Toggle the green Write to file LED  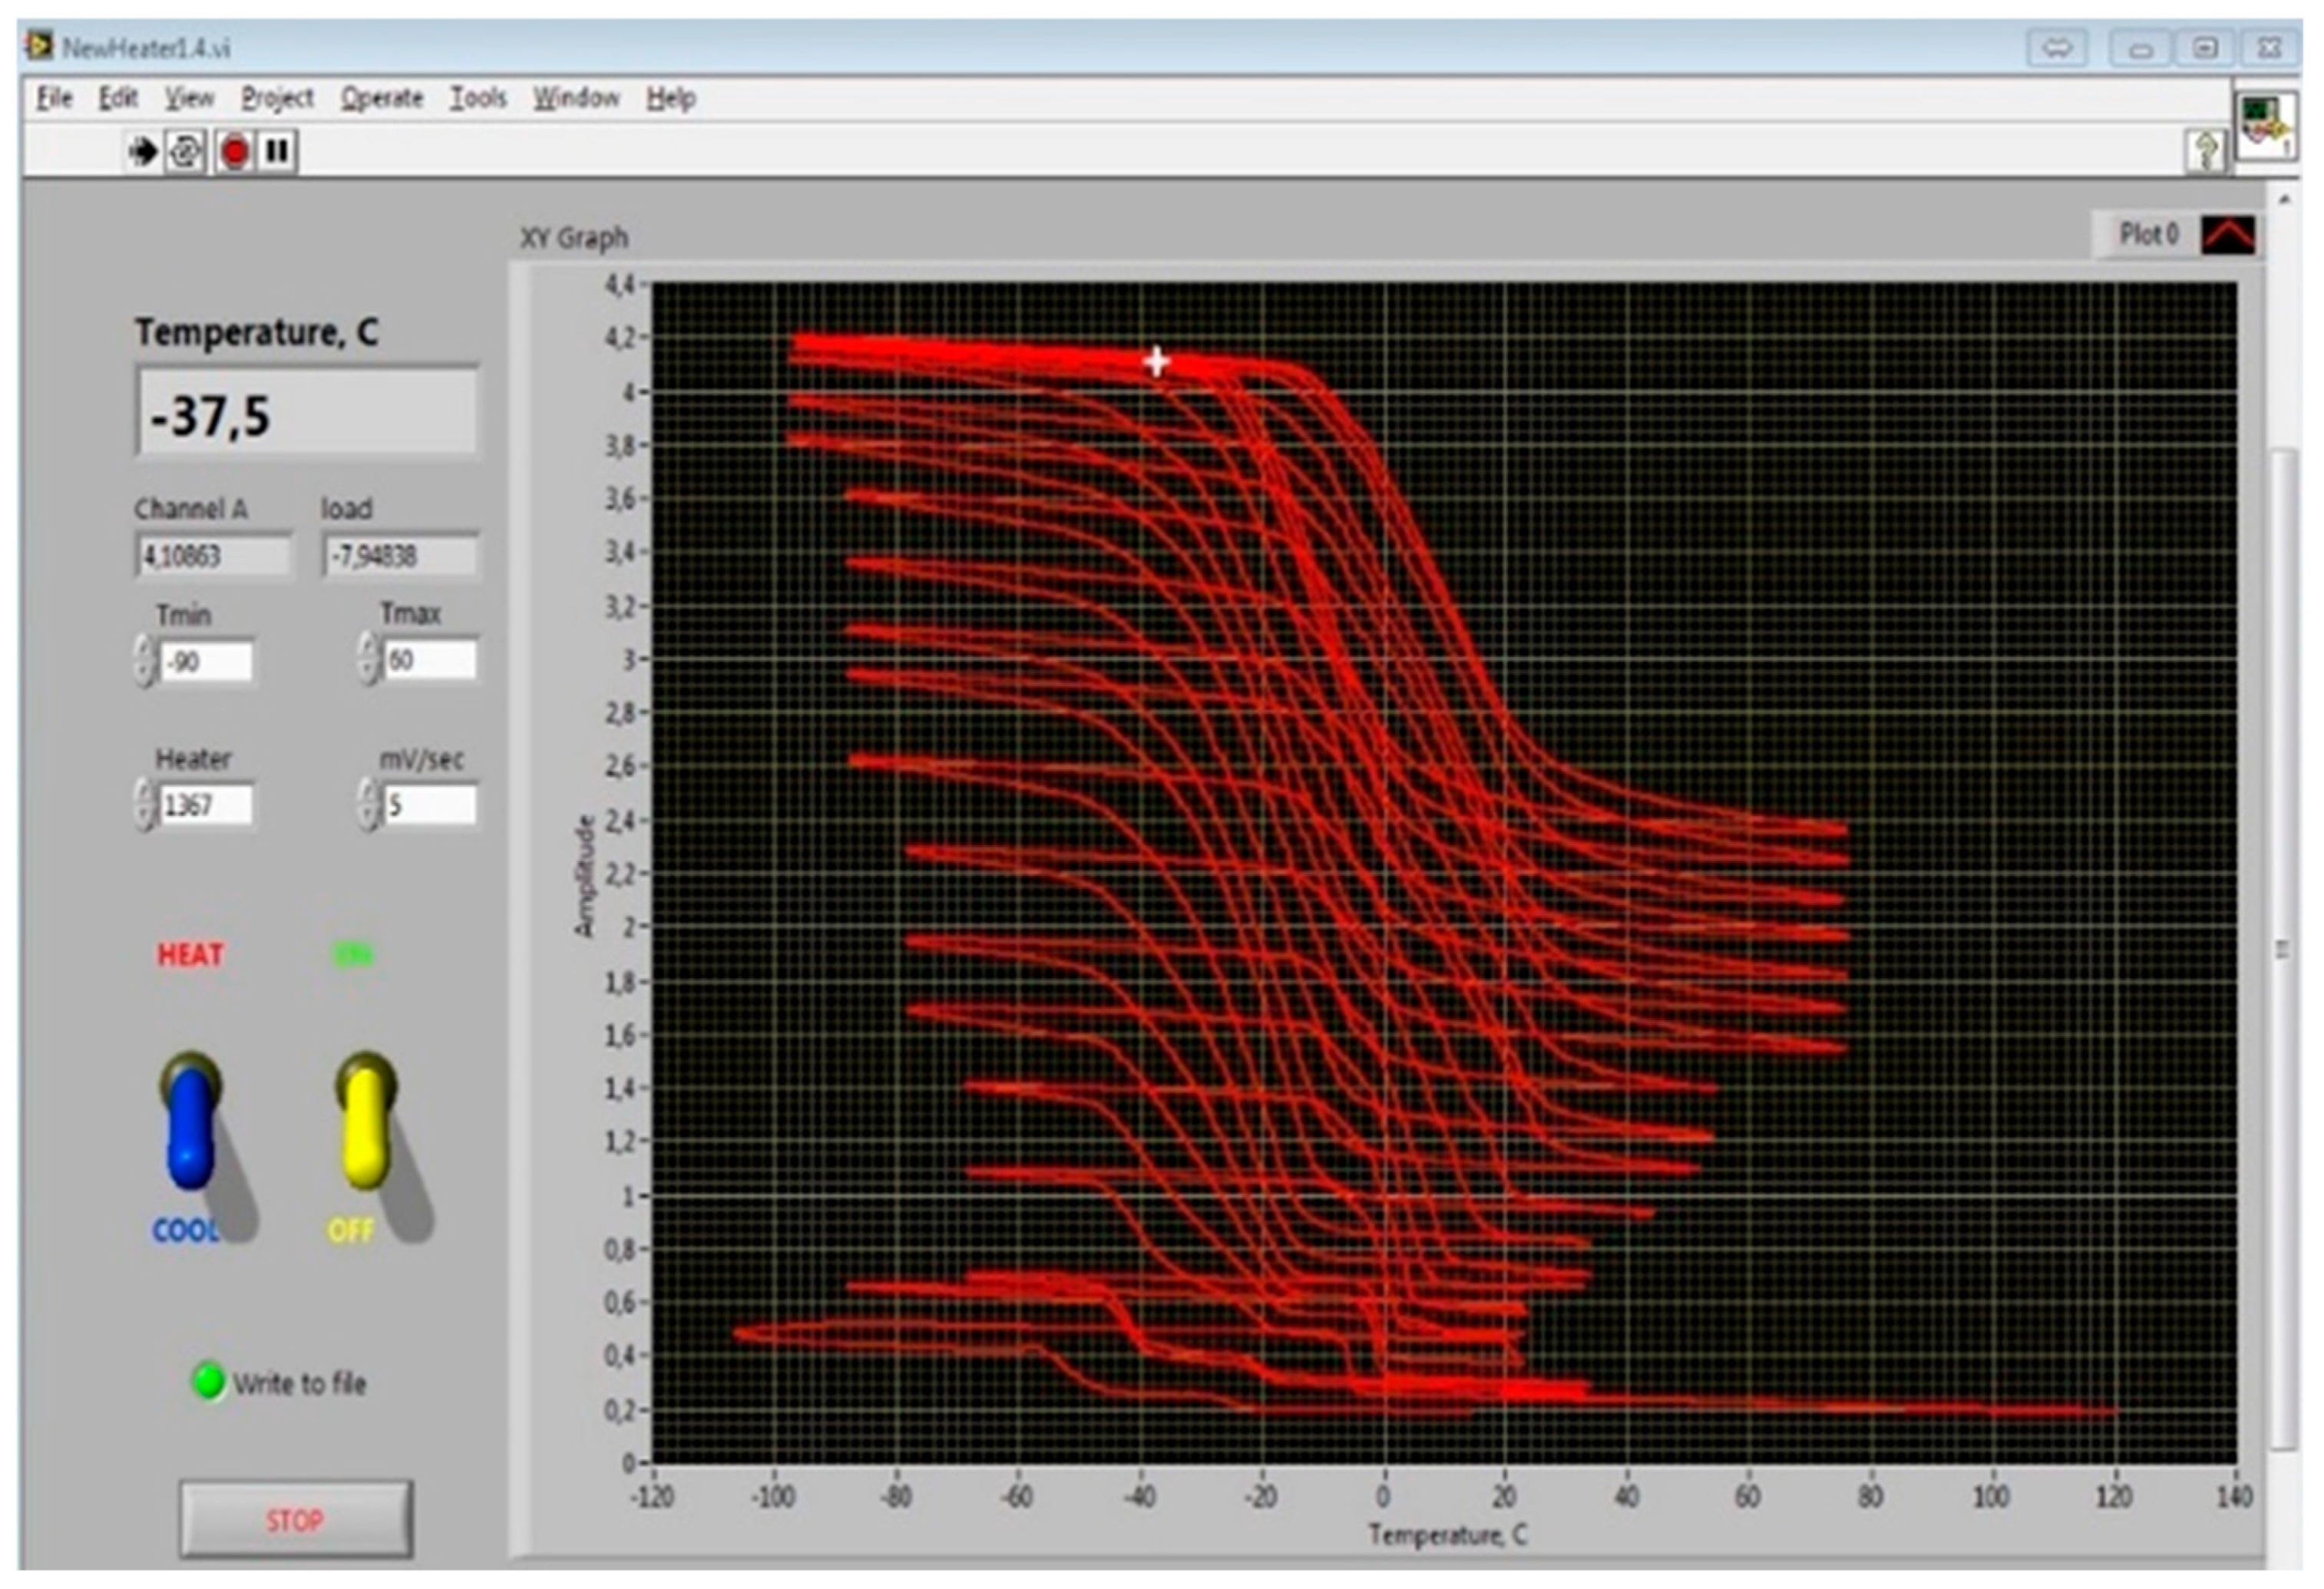coord(208,1381)
